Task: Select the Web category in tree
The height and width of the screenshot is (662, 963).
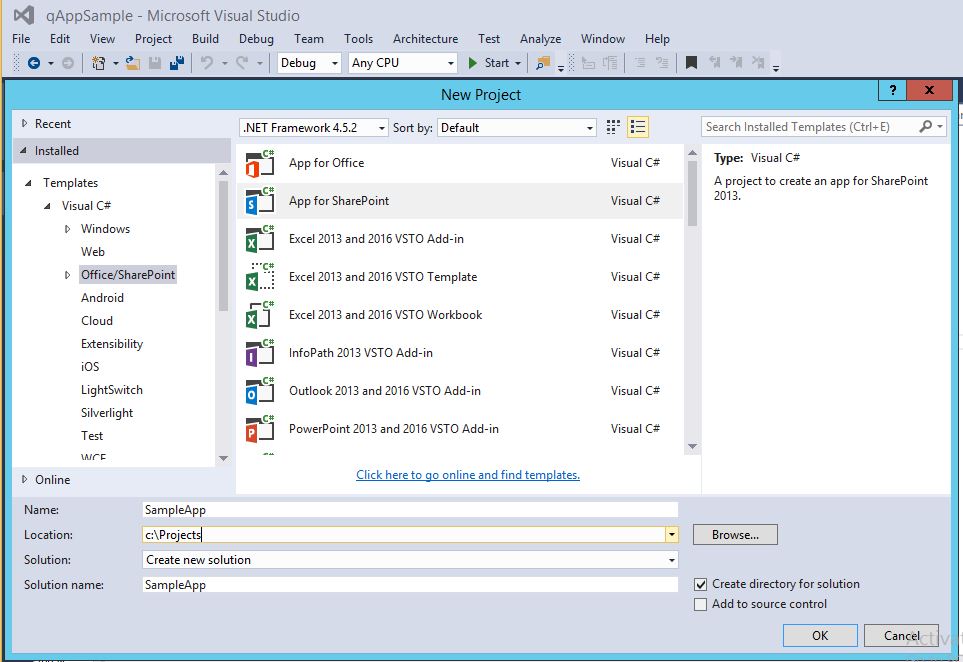Action: point(93,252)
